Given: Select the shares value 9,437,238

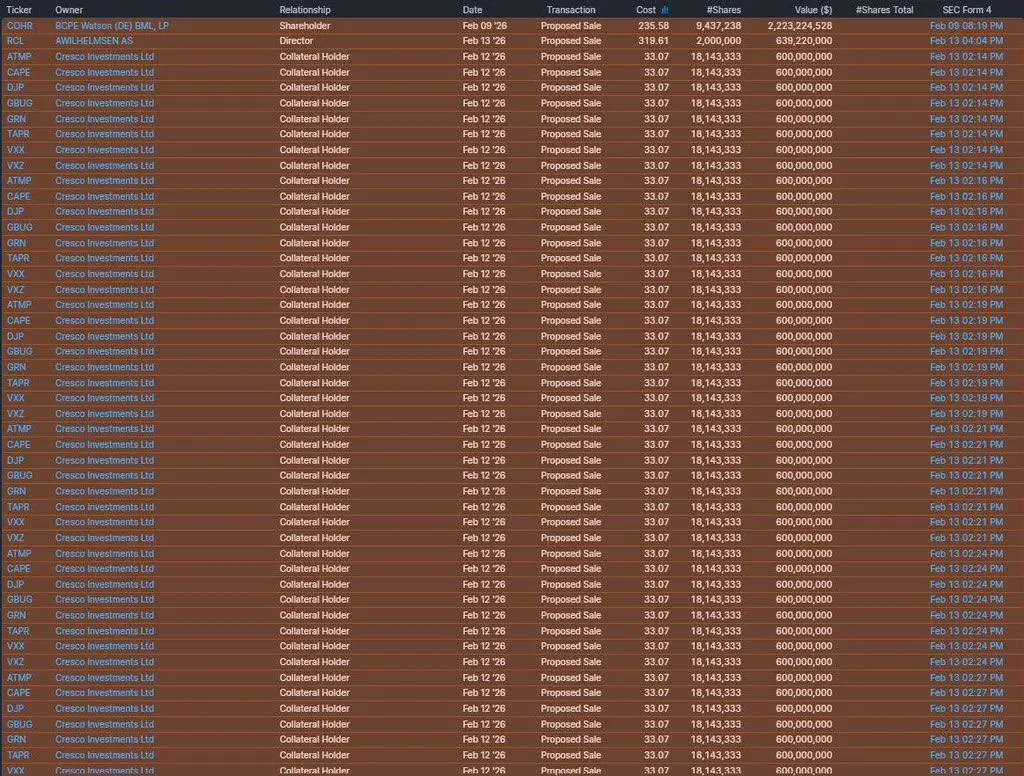Looking at the screenshot, I should click(x=718, y=25).
